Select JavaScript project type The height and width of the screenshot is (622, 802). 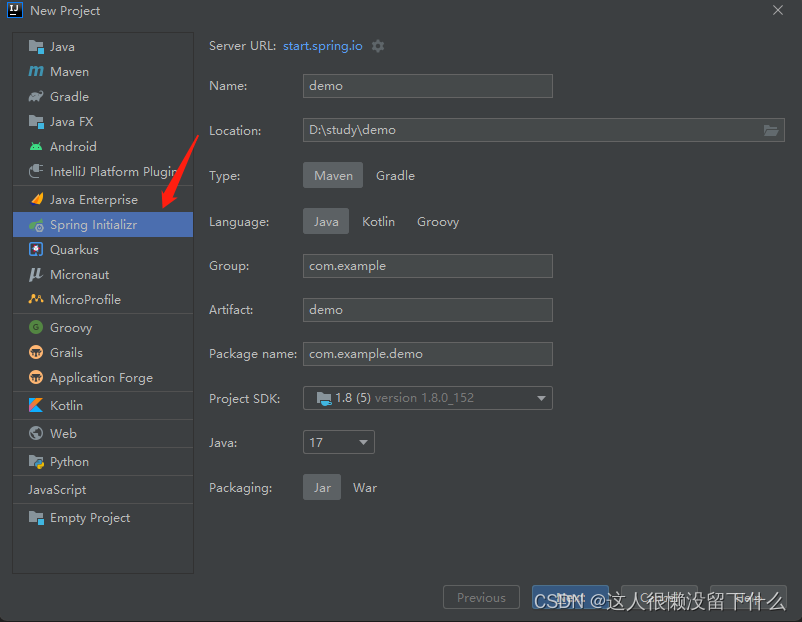tap(57, 490)
